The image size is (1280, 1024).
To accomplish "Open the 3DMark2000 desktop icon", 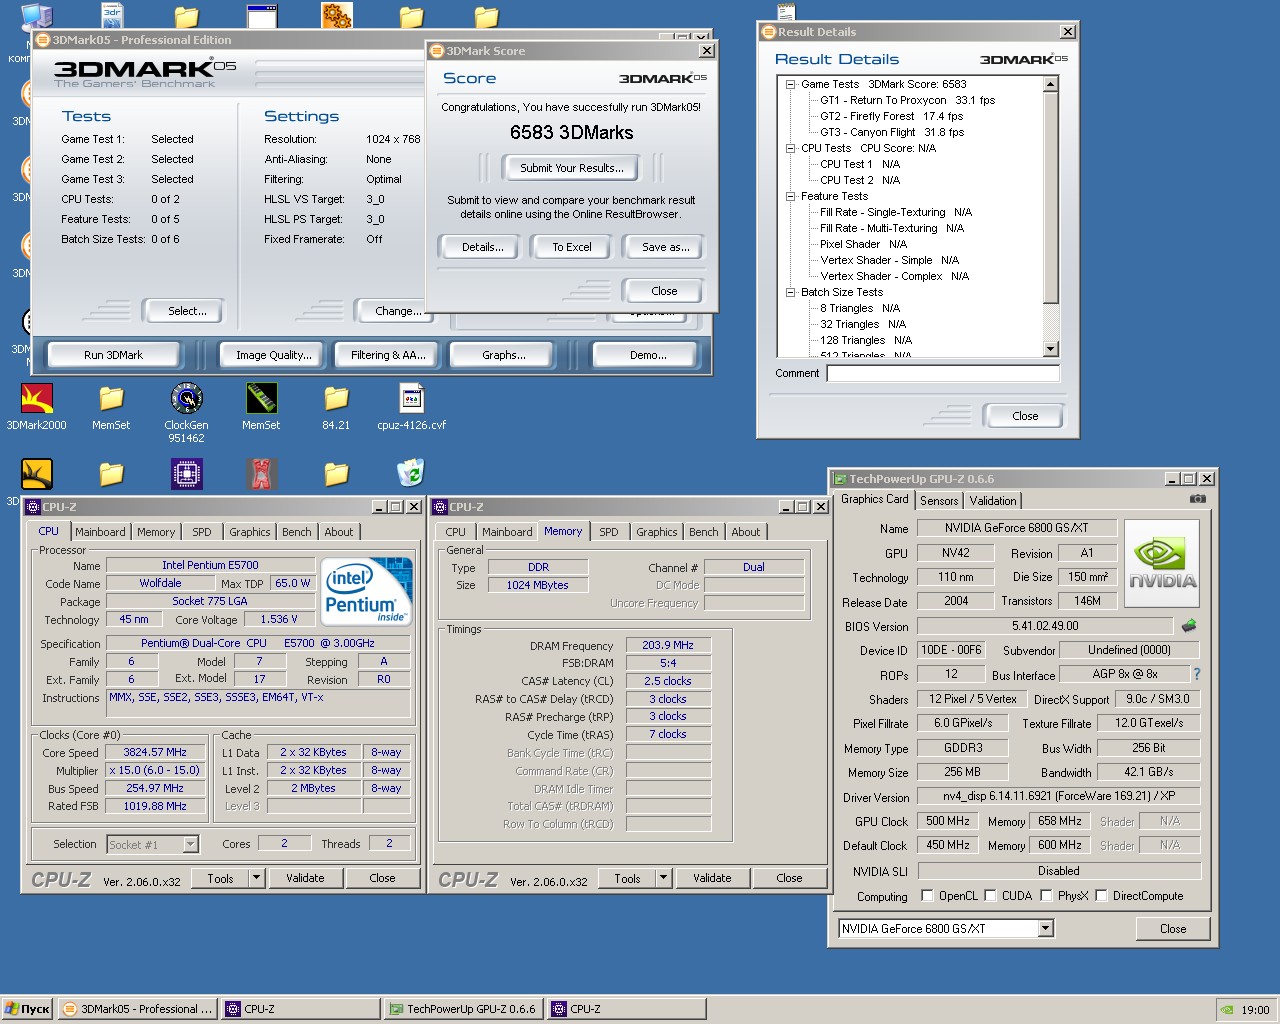I will [x=37, y=398].
